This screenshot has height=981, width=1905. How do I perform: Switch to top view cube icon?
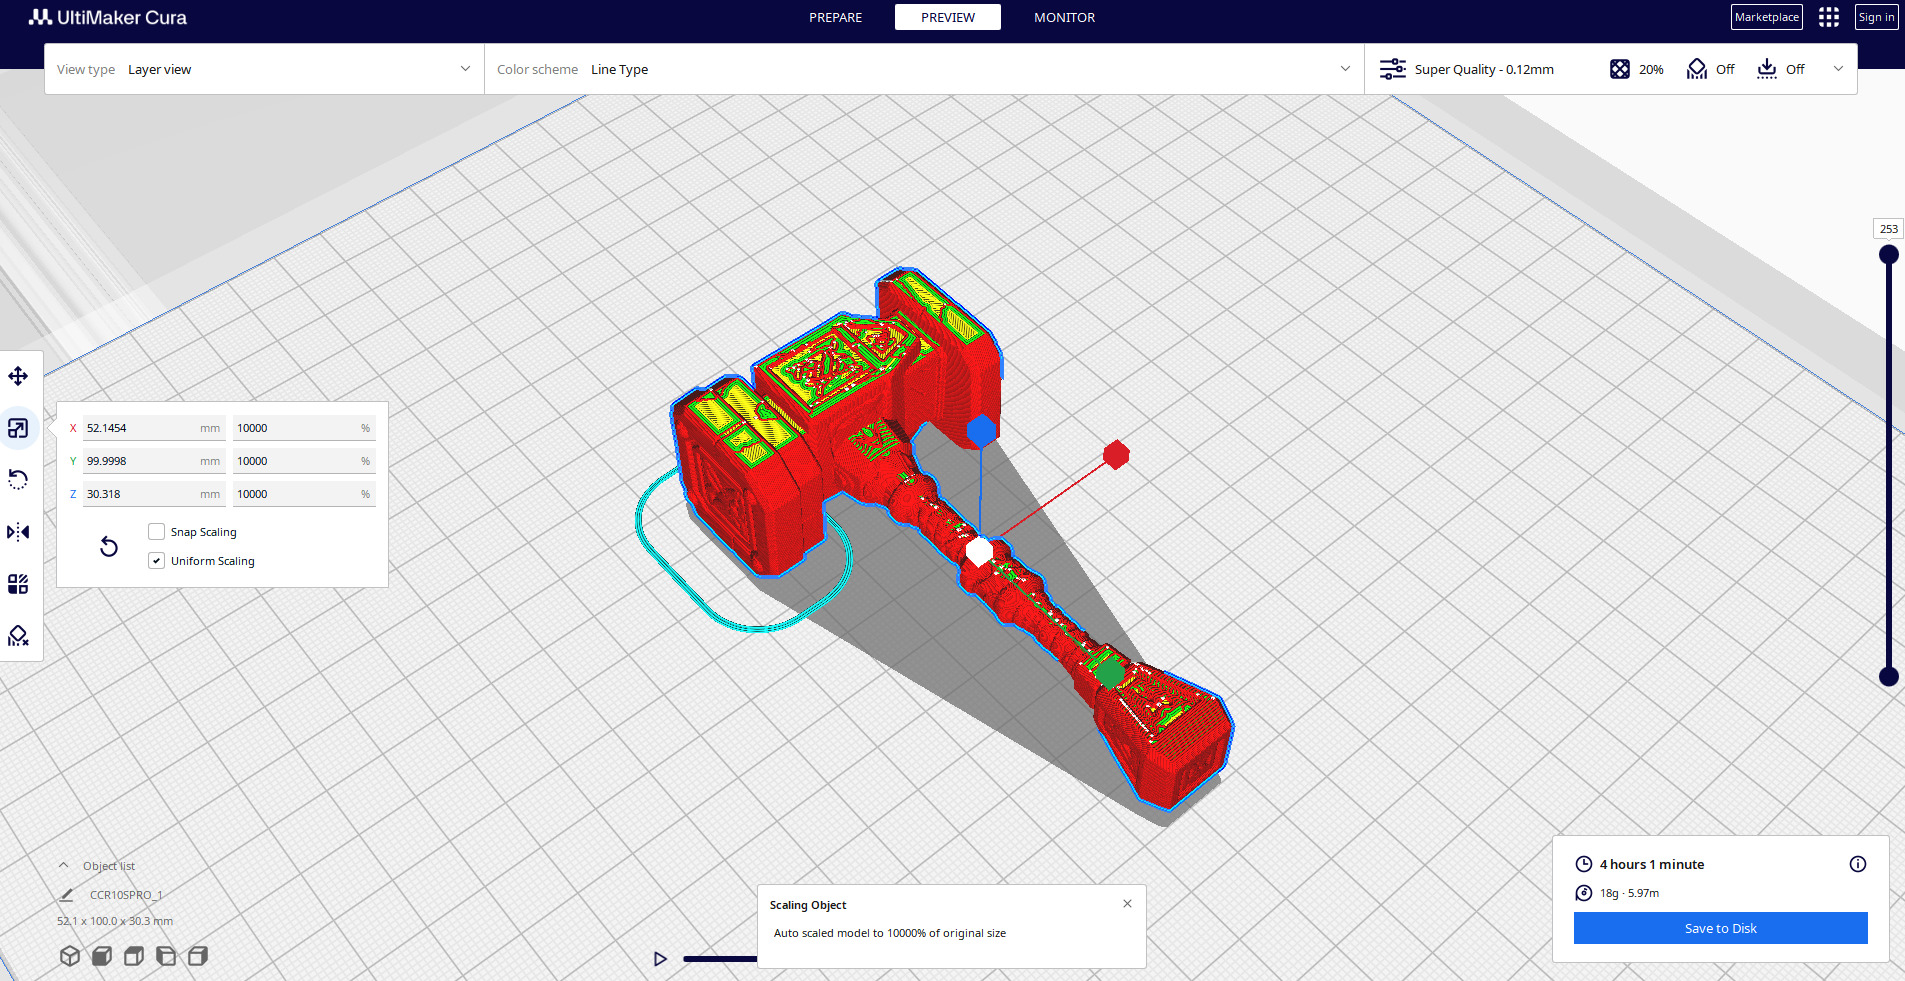point(134,956)
